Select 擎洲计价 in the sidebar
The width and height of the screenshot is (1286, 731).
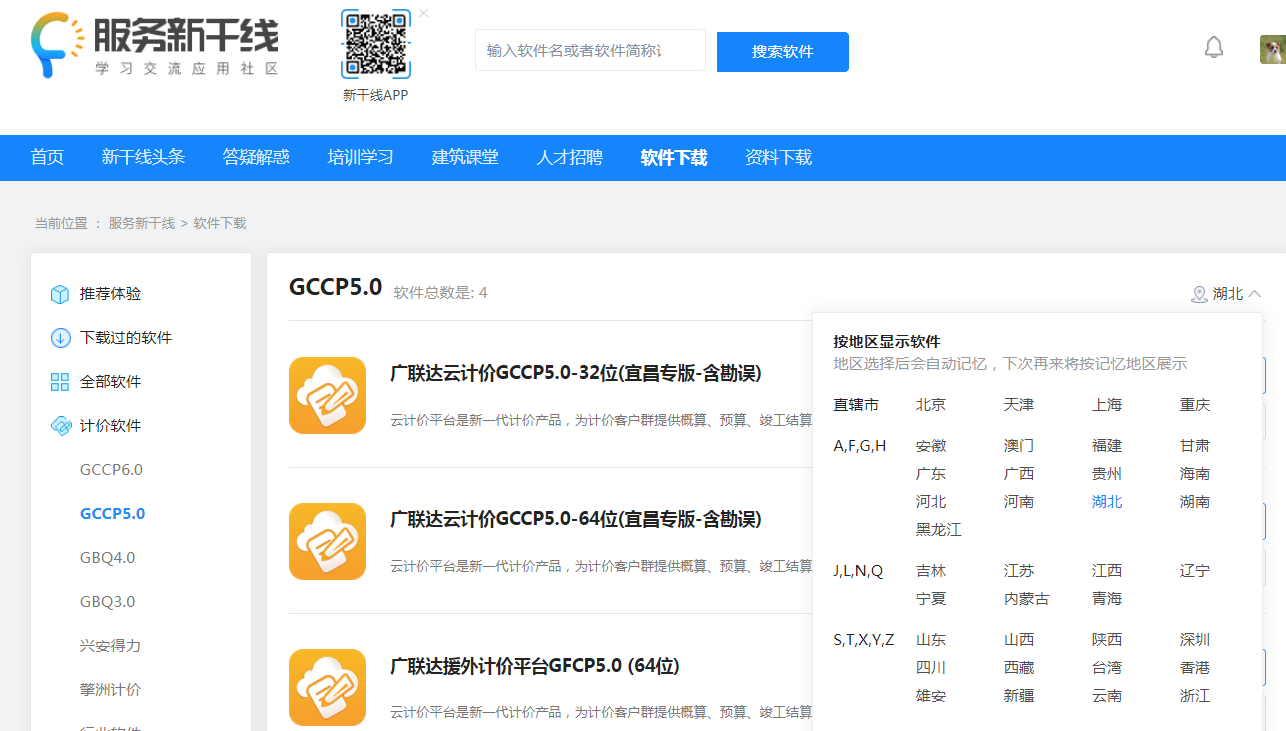110,690
